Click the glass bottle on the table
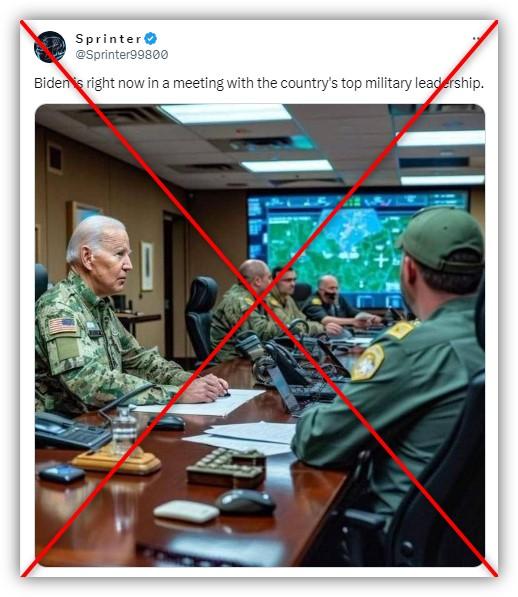Viewport: 518px width, 597px height. pyautogui.click(x=124, y=430)
